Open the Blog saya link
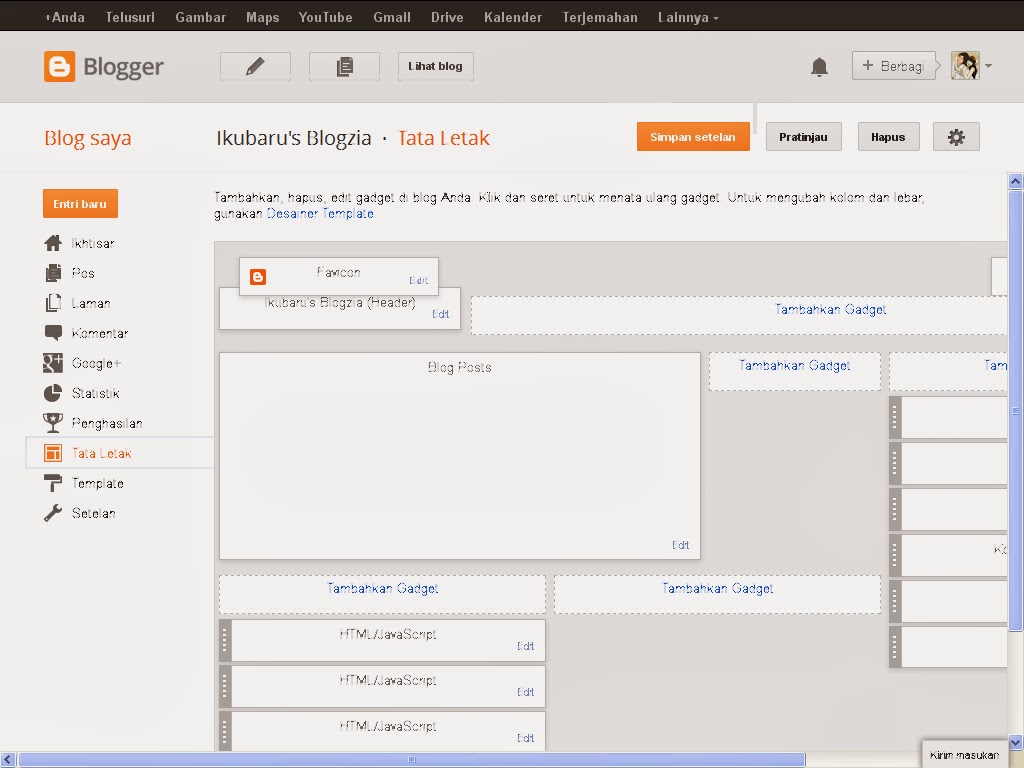1024x768 pixels. click(x=88, y=138)
